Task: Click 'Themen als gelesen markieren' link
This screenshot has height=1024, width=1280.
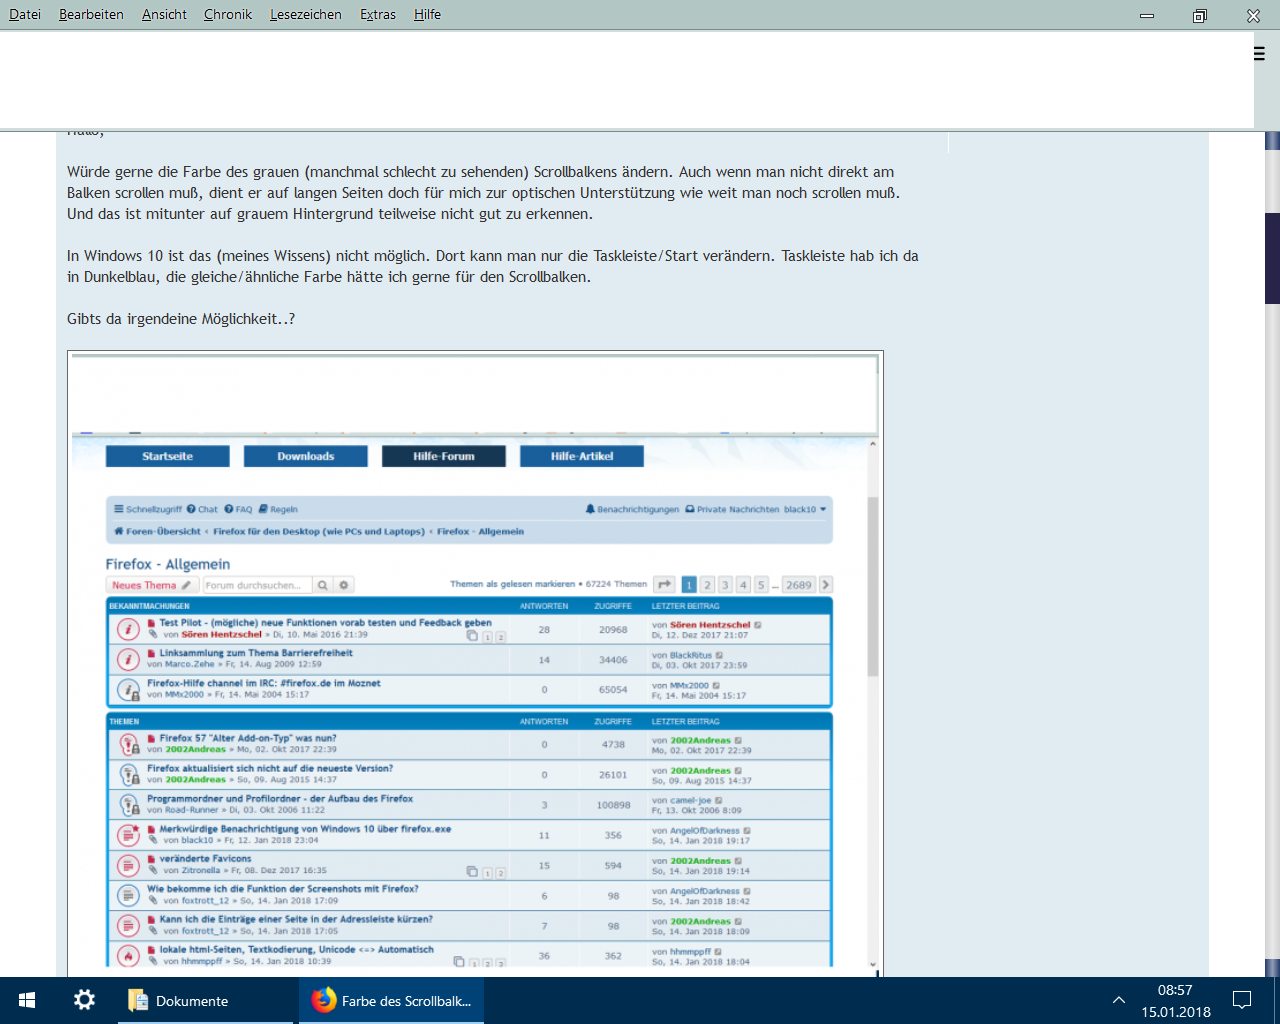Action: click(x=512, y=584)
